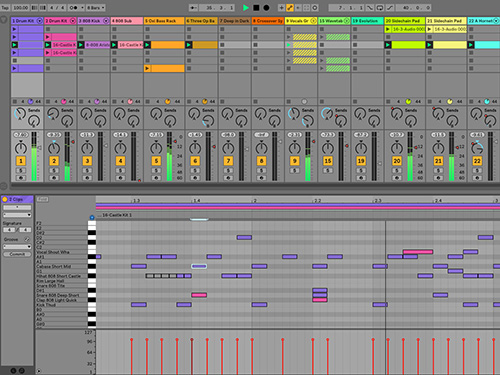Toggle the orange Automation Arm icon
500x375 pixels.
[290, 8]
